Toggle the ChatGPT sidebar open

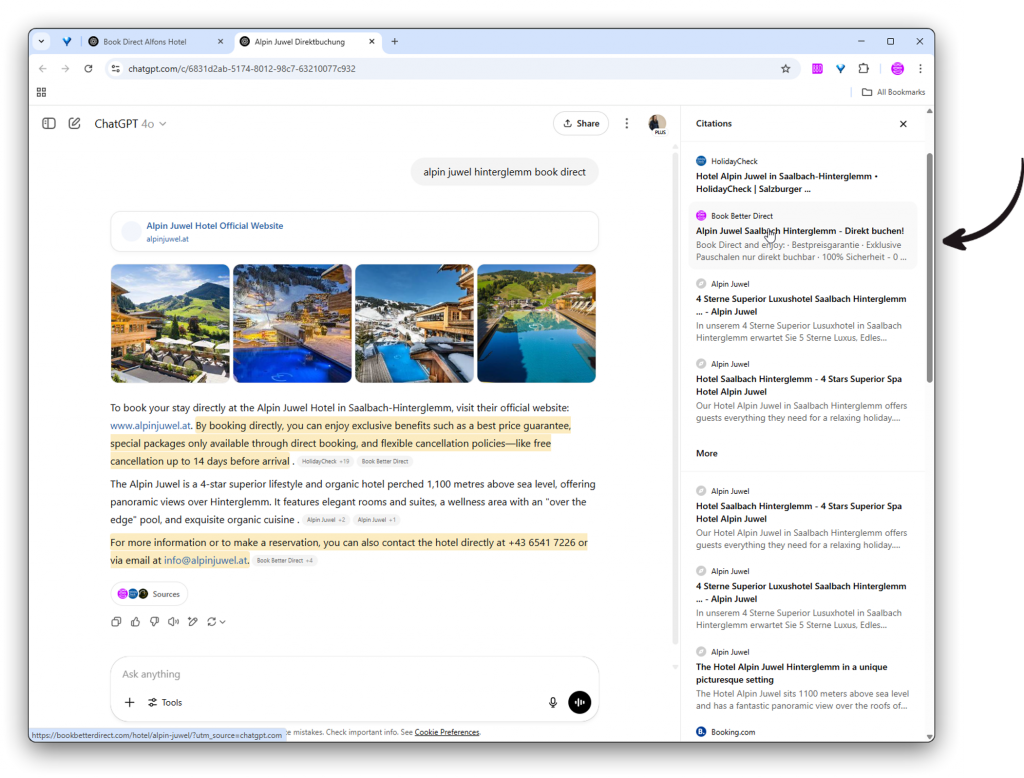pos(48,123)
